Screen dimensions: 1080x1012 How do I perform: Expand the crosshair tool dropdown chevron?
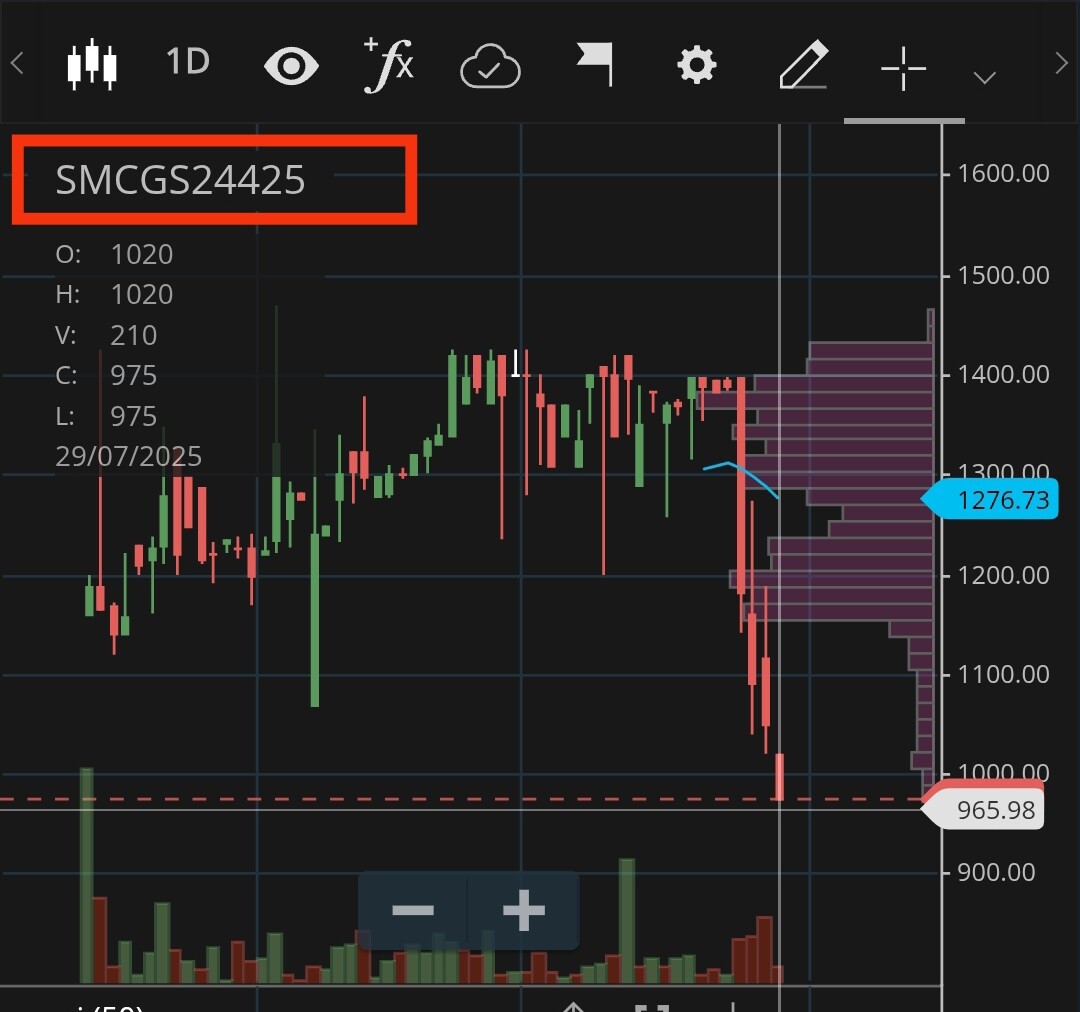coord(984,77)
